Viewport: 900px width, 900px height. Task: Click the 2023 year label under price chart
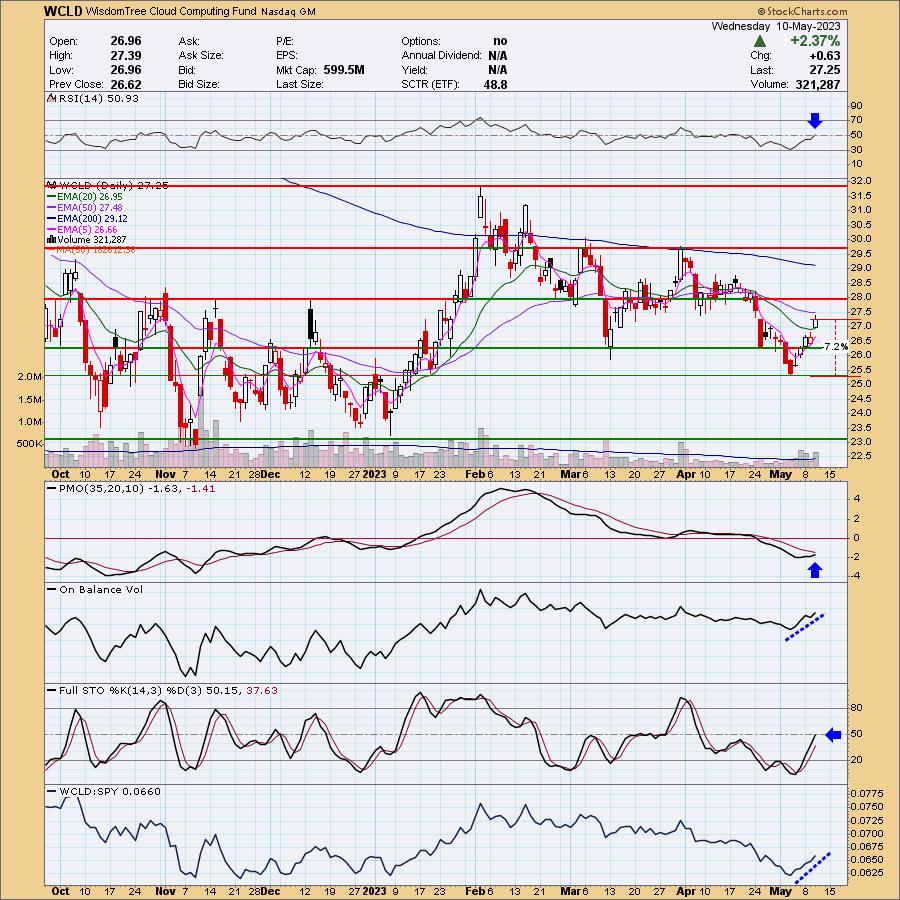point(375,474)
